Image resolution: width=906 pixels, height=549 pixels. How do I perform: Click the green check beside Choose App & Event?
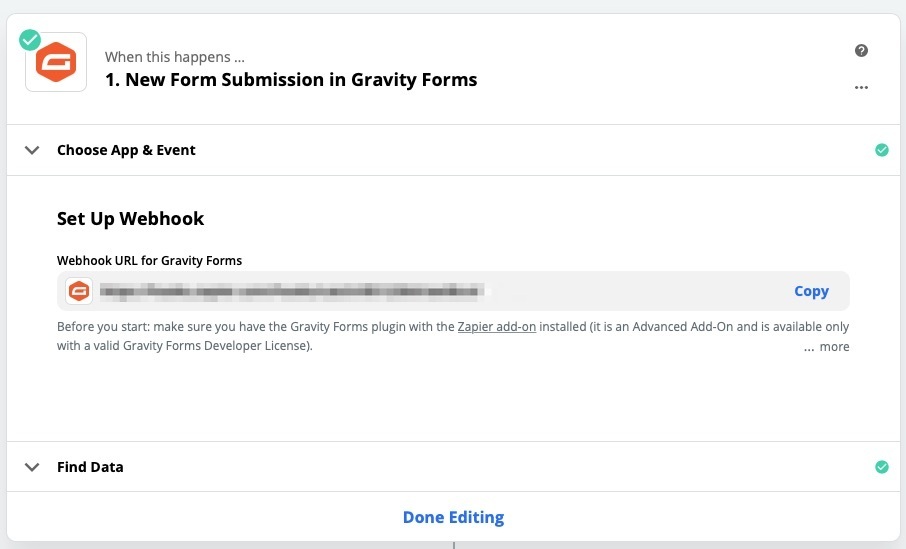tap(882, 150)
